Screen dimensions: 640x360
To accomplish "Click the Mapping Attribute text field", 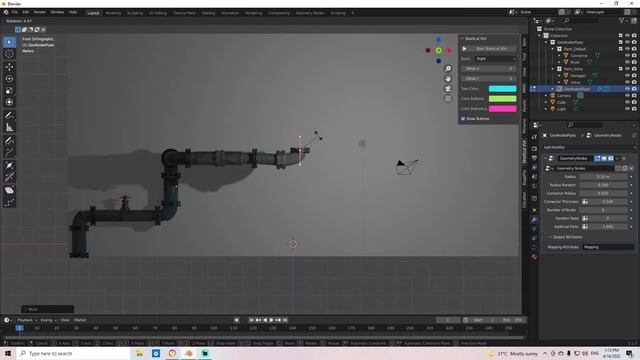I will (x=608, y=247).
